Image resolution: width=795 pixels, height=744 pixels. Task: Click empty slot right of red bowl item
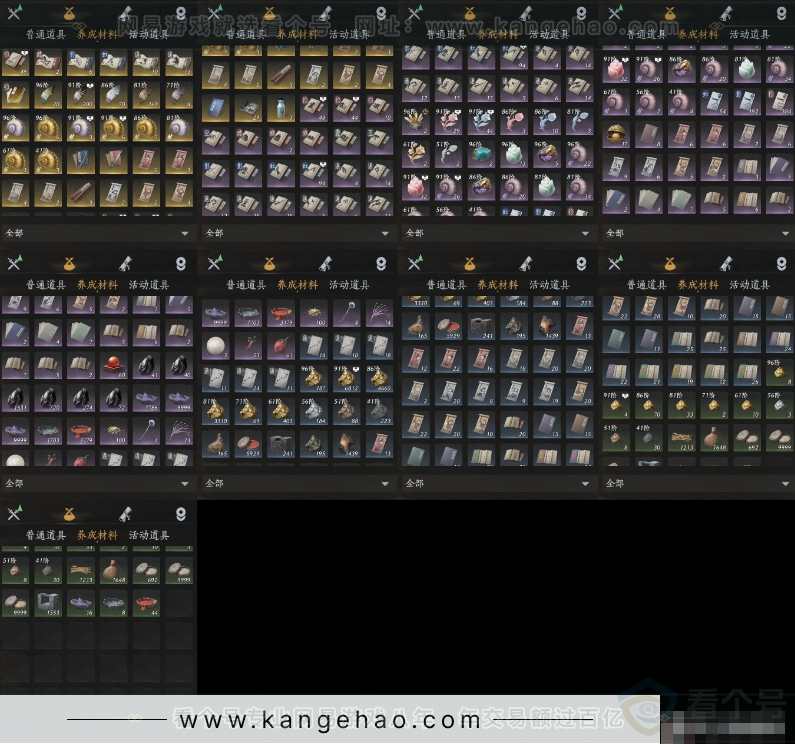179,602
